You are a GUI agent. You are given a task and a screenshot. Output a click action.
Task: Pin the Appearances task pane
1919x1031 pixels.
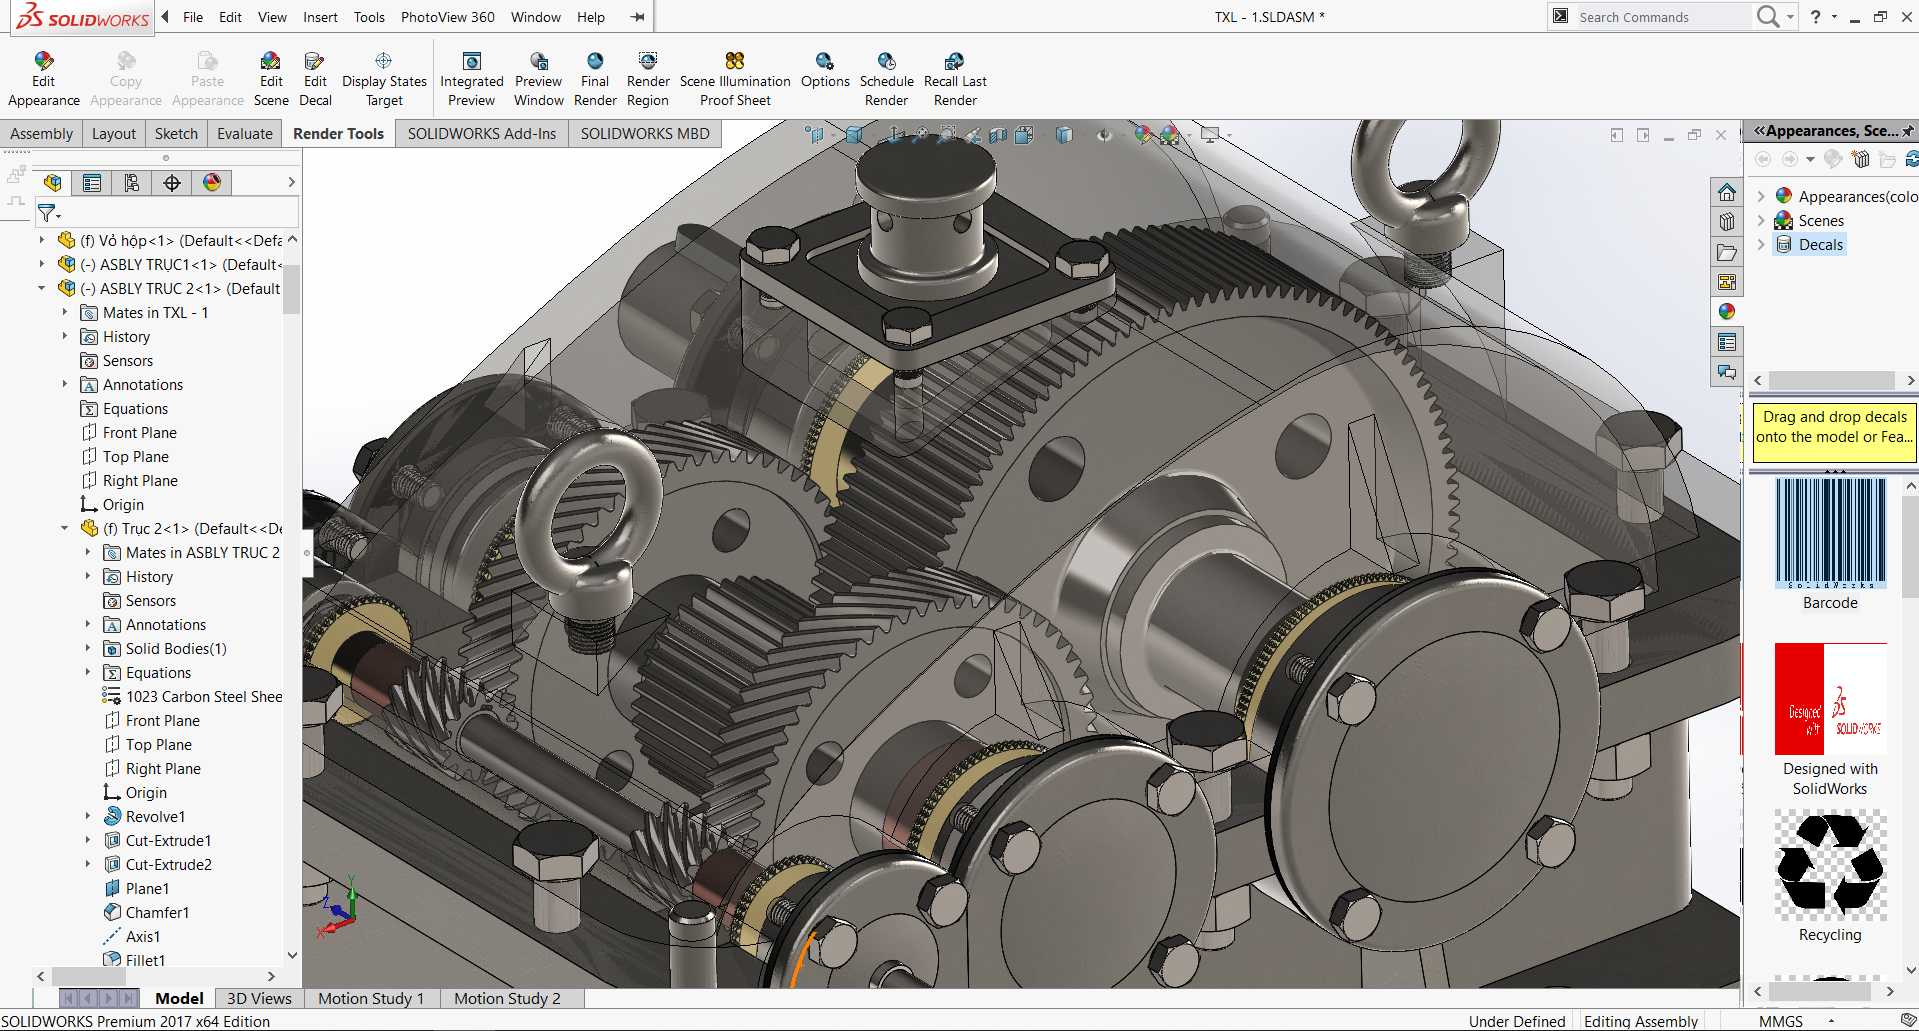(x=1907, y=131)
